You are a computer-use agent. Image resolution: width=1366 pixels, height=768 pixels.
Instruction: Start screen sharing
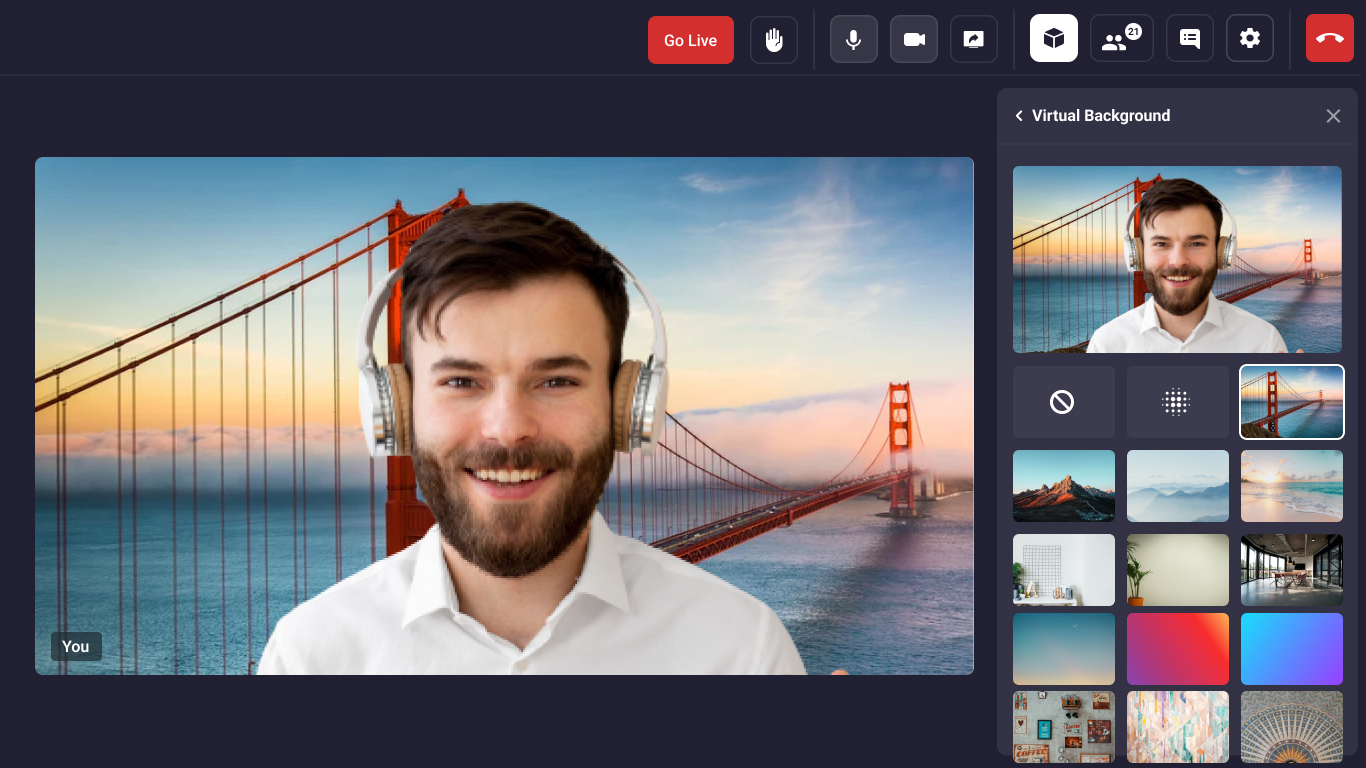[x=974, y=40]
